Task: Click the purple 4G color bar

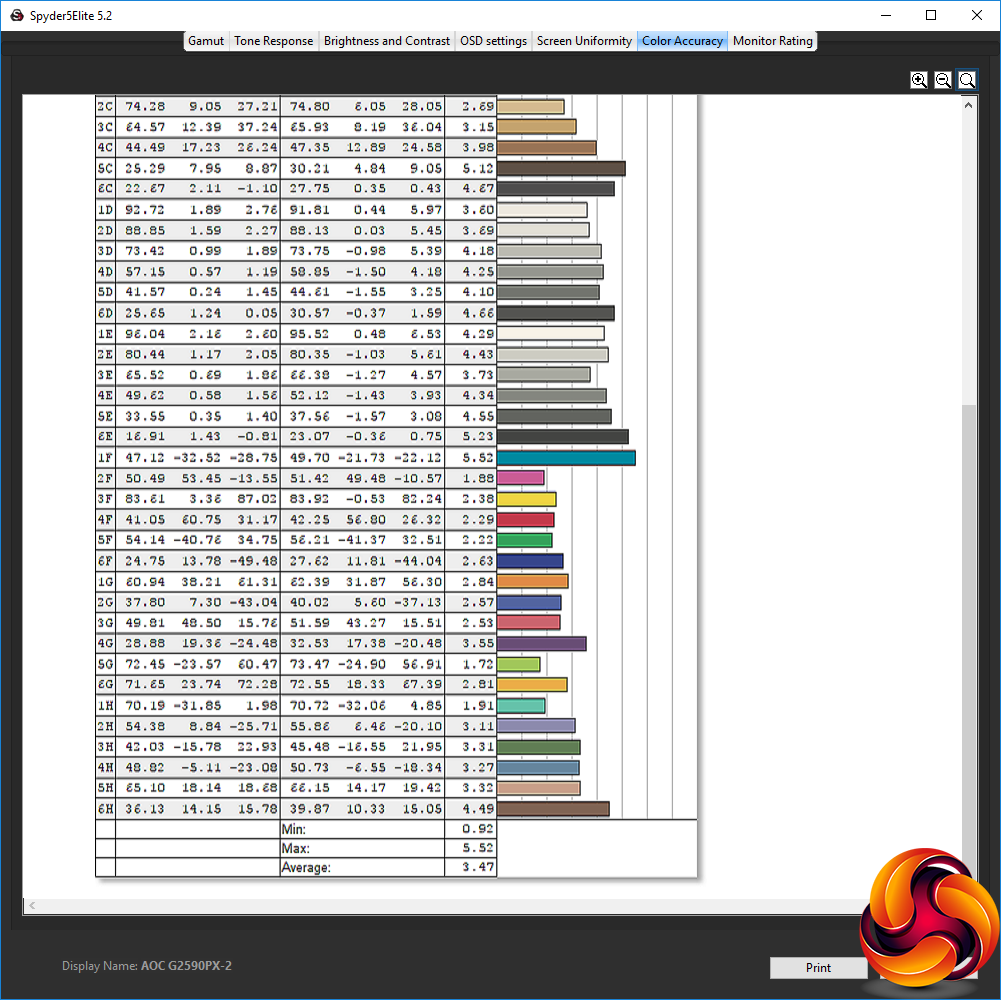Action: (x=541, y=643)
